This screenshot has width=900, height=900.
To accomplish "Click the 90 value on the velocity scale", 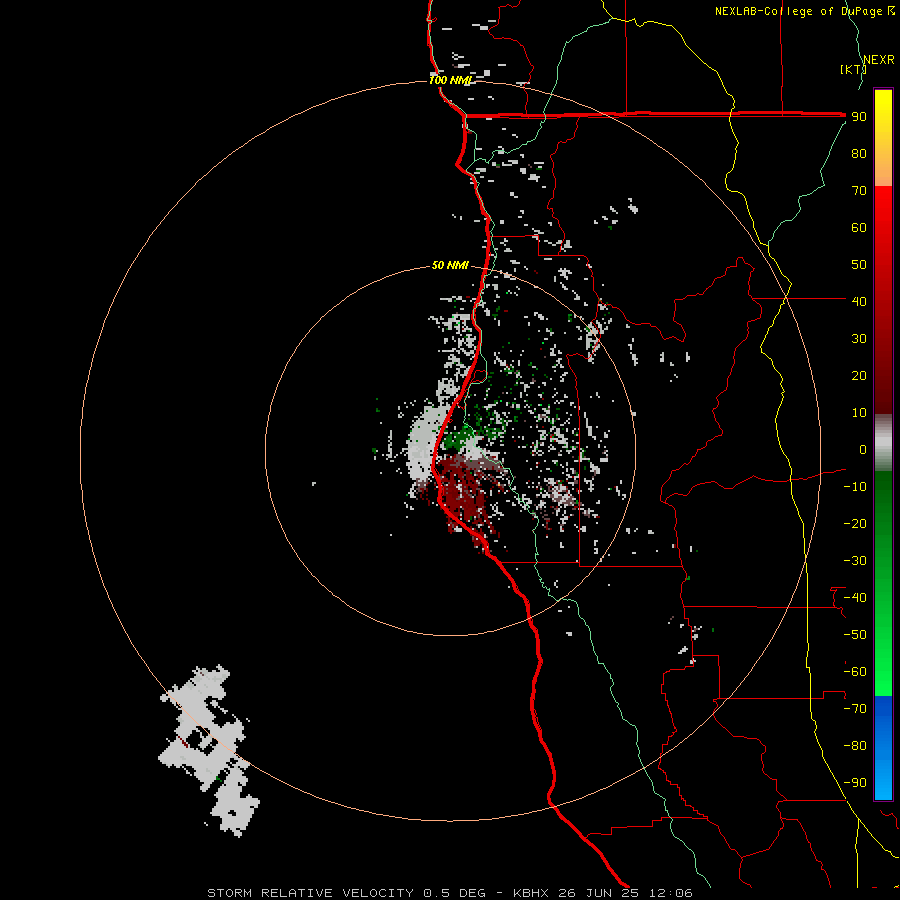I will pos(859,117).
